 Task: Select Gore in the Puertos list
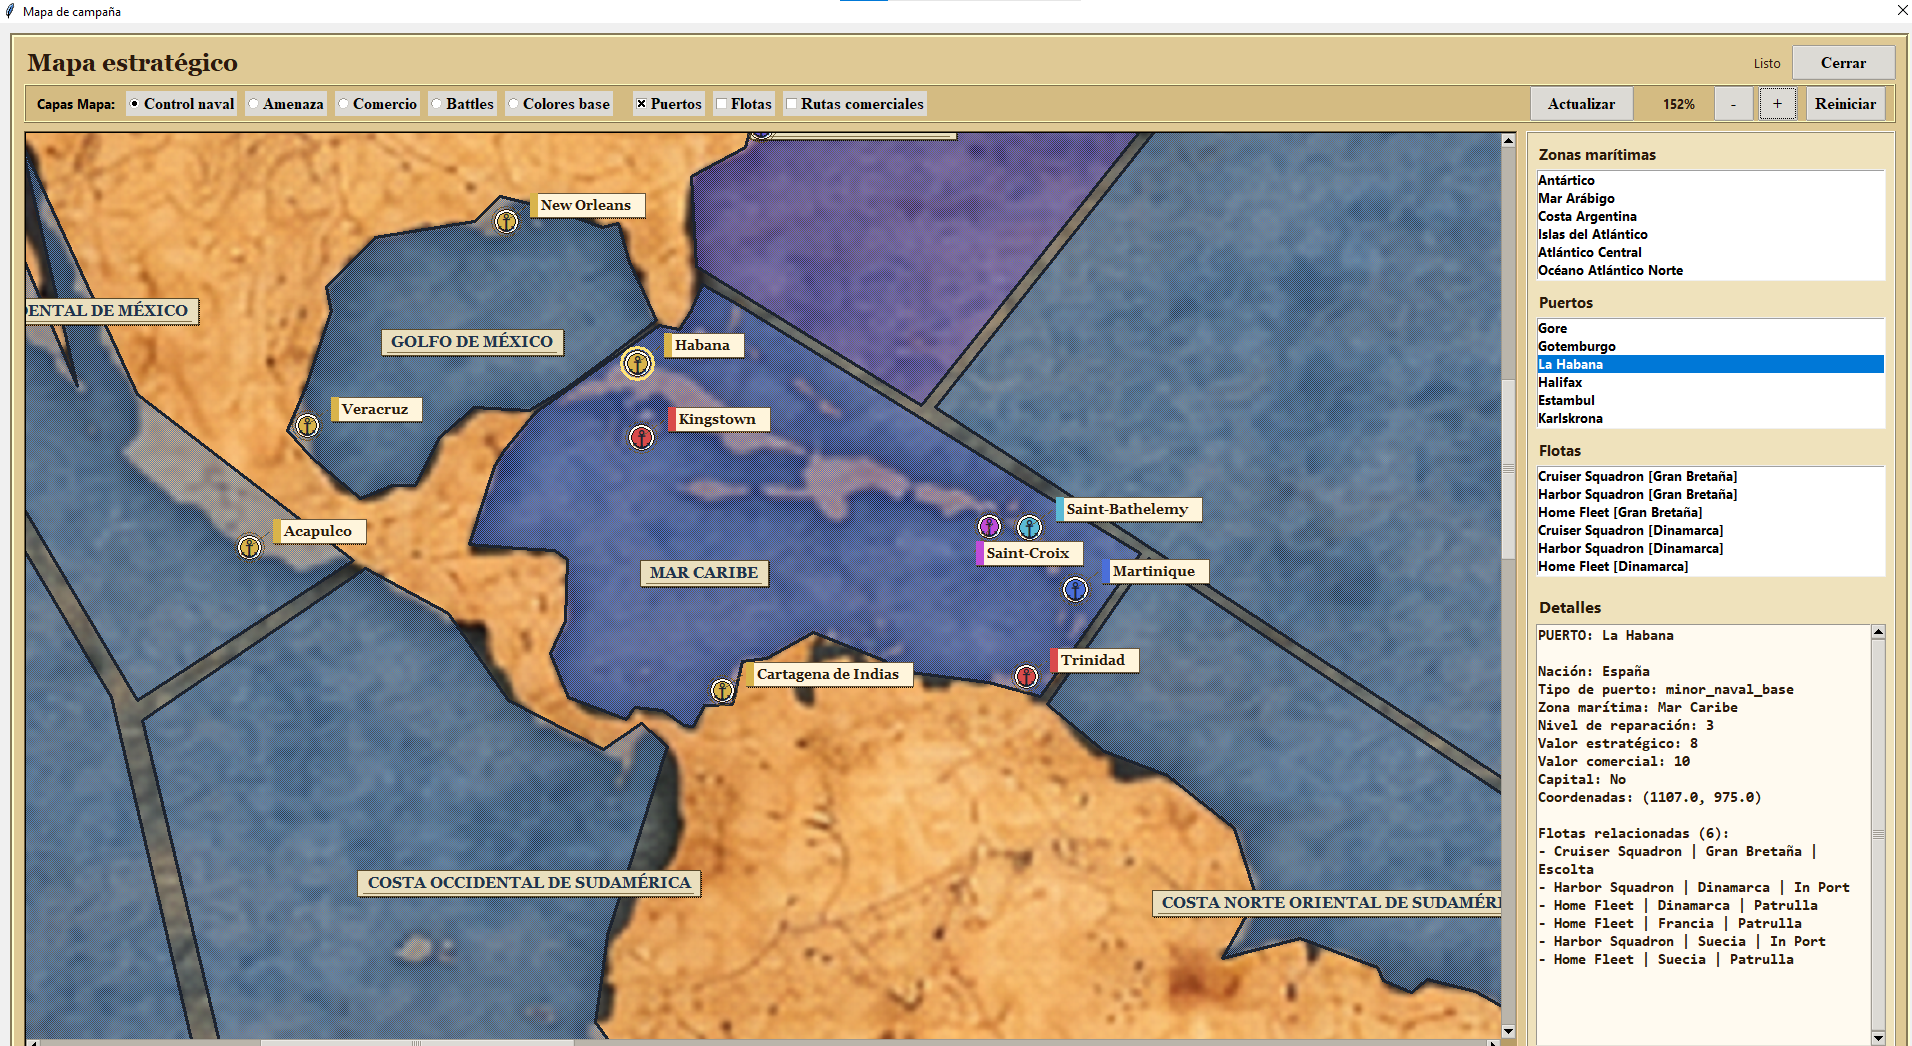pos(1710,328)
